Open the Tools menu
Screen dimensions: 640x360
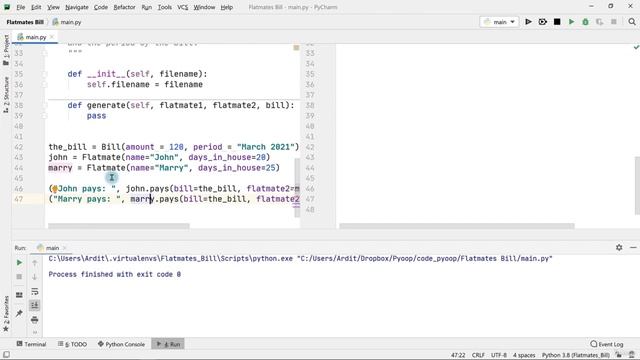point(164,7)
